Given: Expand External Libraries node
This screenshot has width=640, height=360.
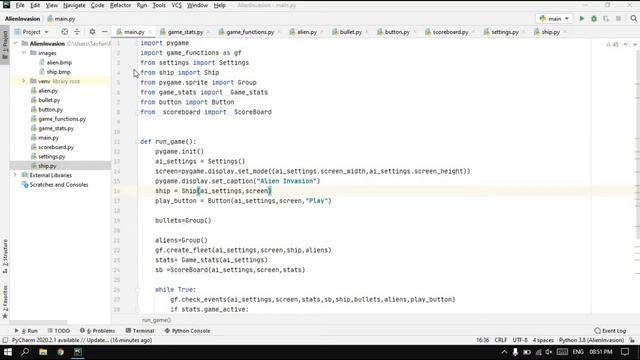Looking at the screenshot, I should click(x=16, y=175).
